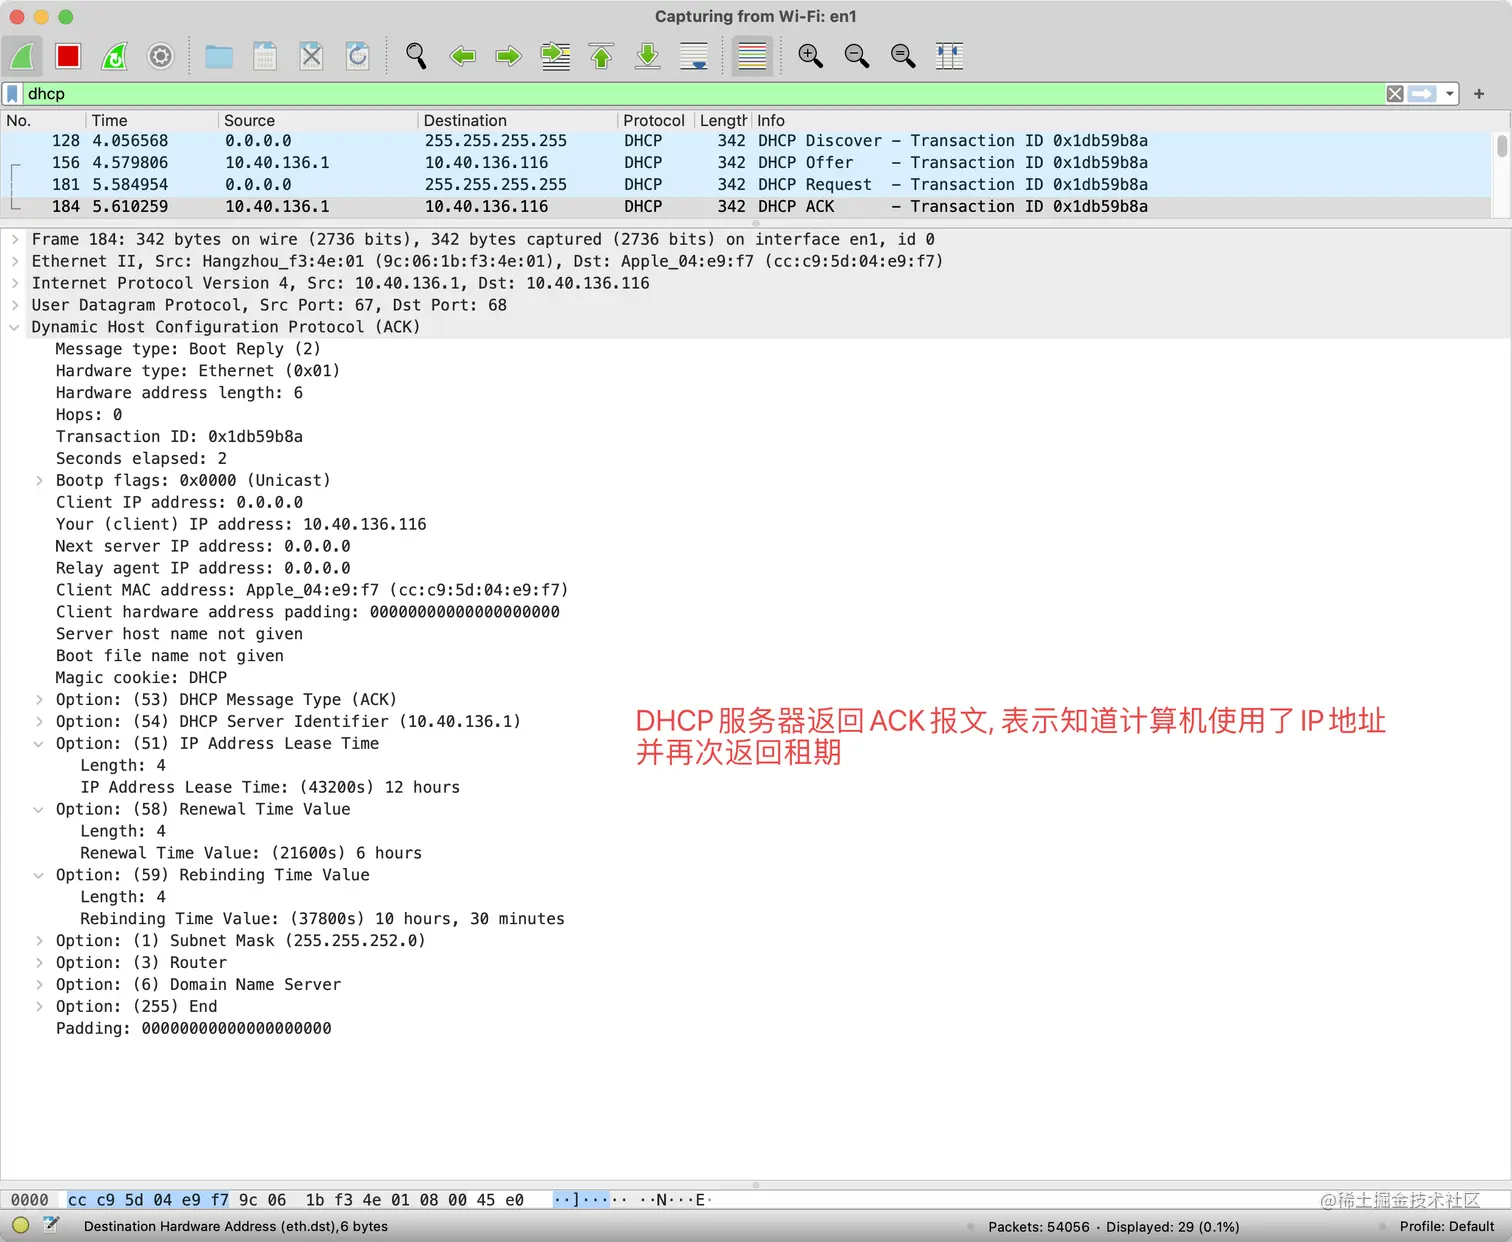
Task: Expand the Ethernet II tree node
Action: 15,262
